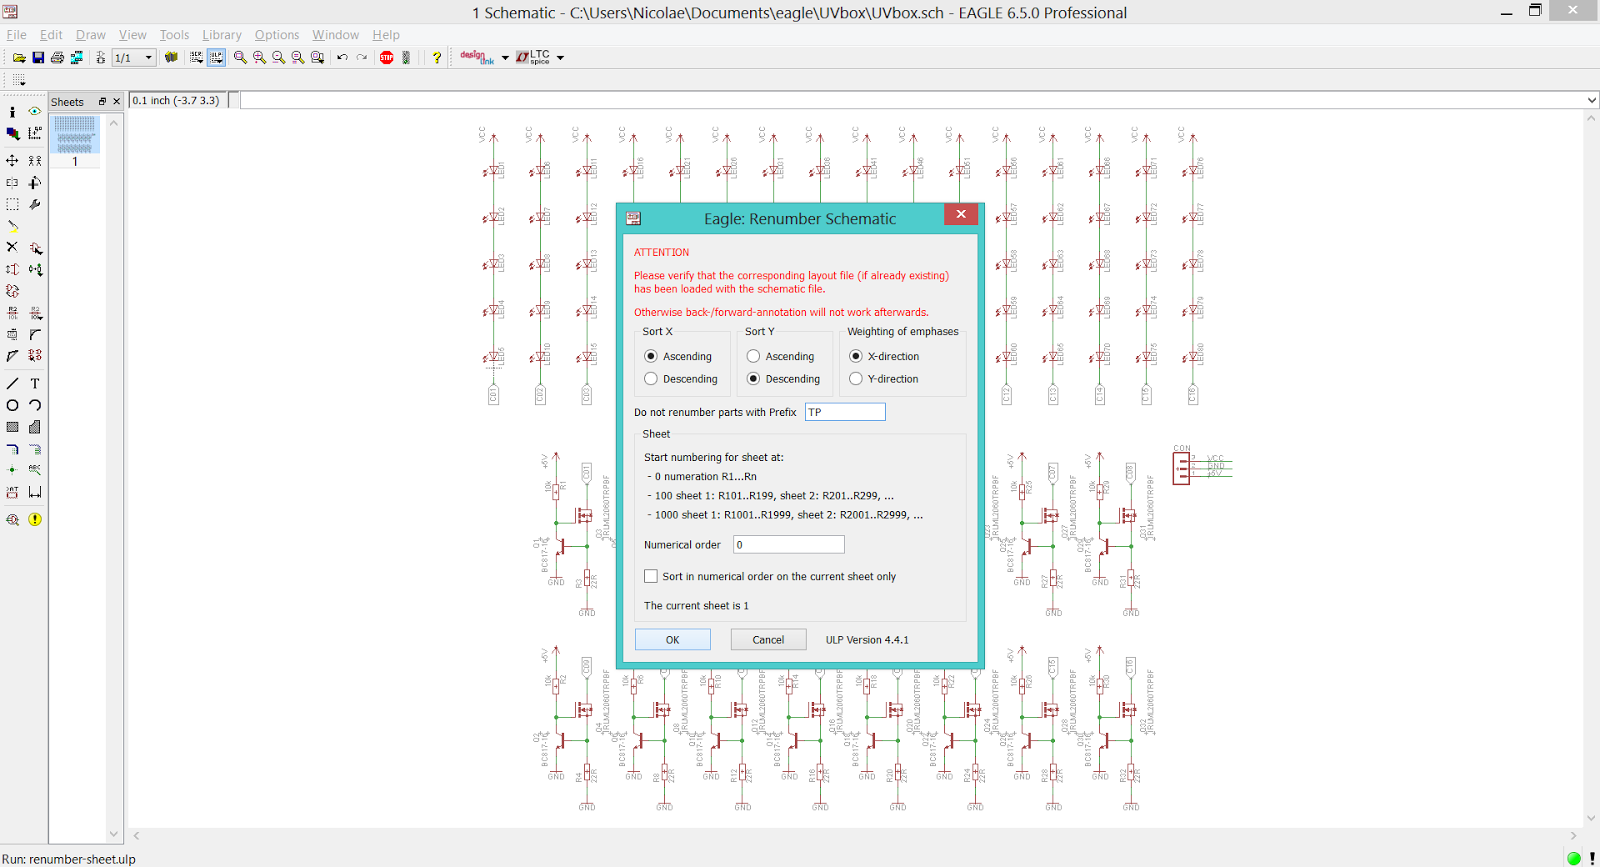Zoom out of the schematic
Image resolution: width=1600 pixels, height=867 pixels.
(x=278, y=58)
